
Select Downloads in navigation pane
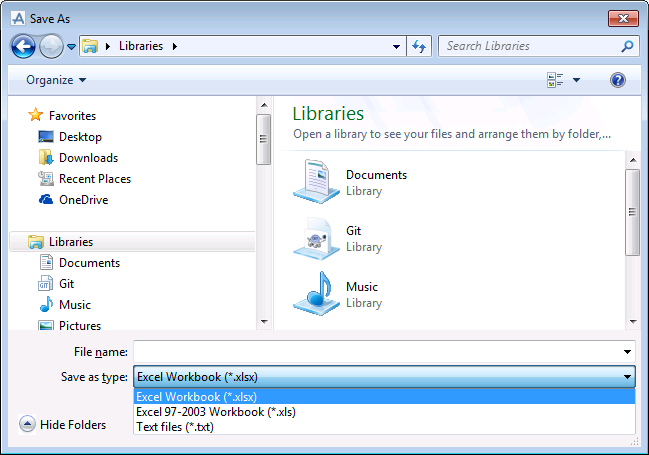click(88, 158)
